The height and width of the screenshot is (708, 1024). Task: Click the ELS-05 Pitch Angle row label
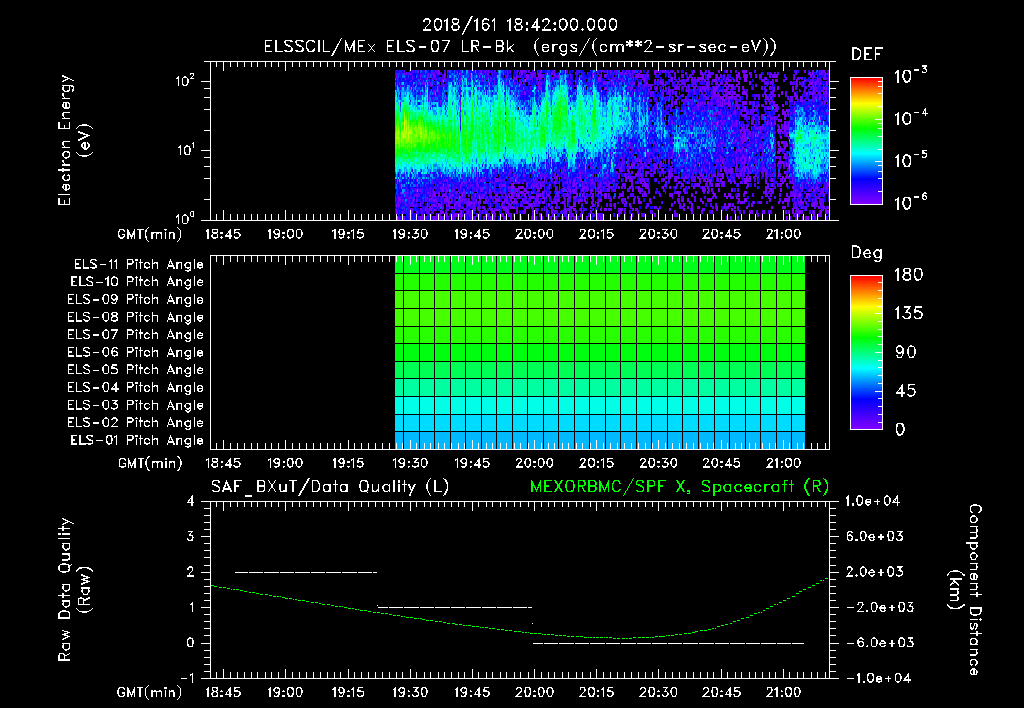click(135, 370)
